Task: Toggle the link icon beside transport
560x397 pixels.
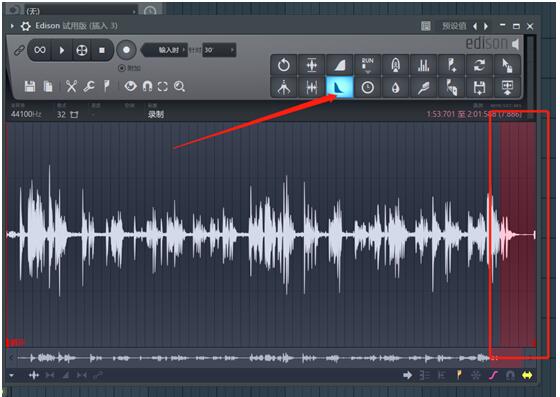Action: coord(19,50)
